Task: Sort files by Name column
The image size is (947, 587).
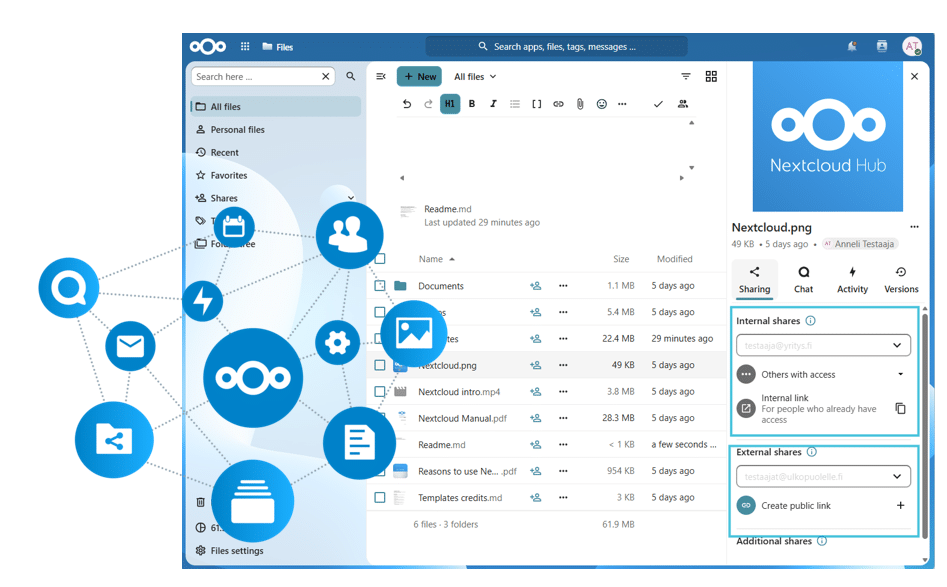Action: [437, 259]
